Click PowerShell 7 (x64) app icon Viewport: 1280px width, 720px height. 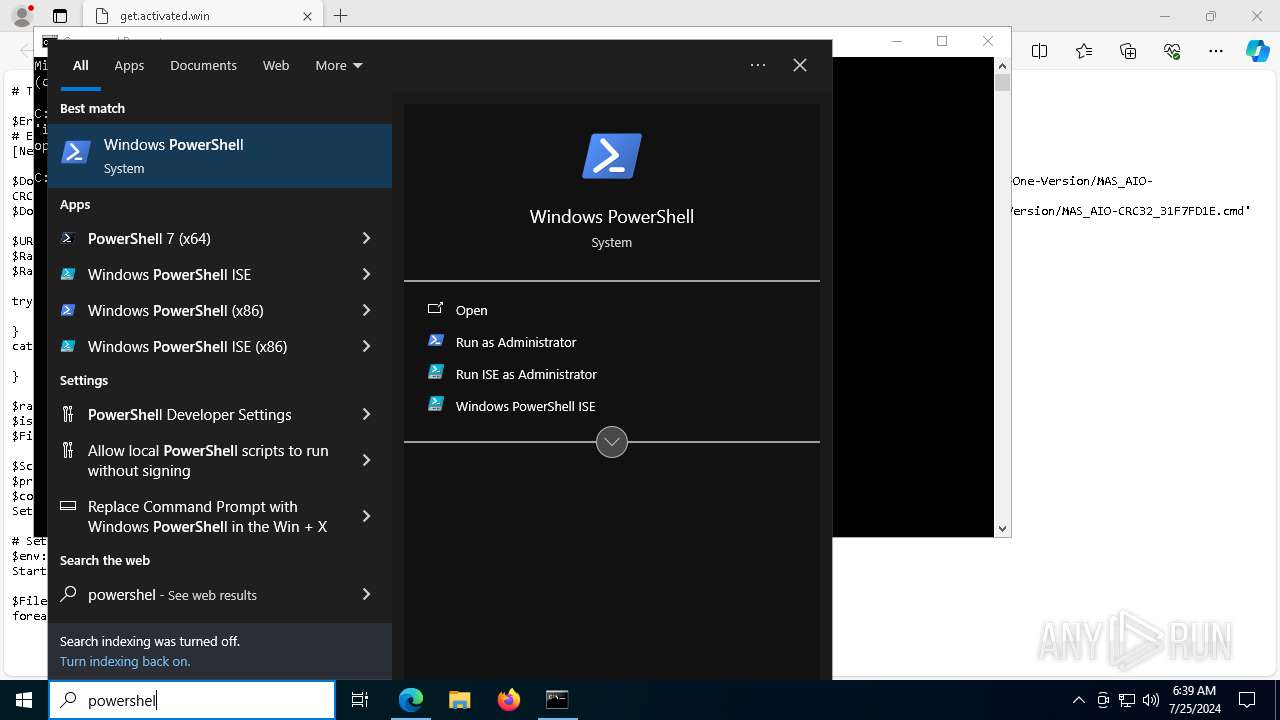pos(68,238)
